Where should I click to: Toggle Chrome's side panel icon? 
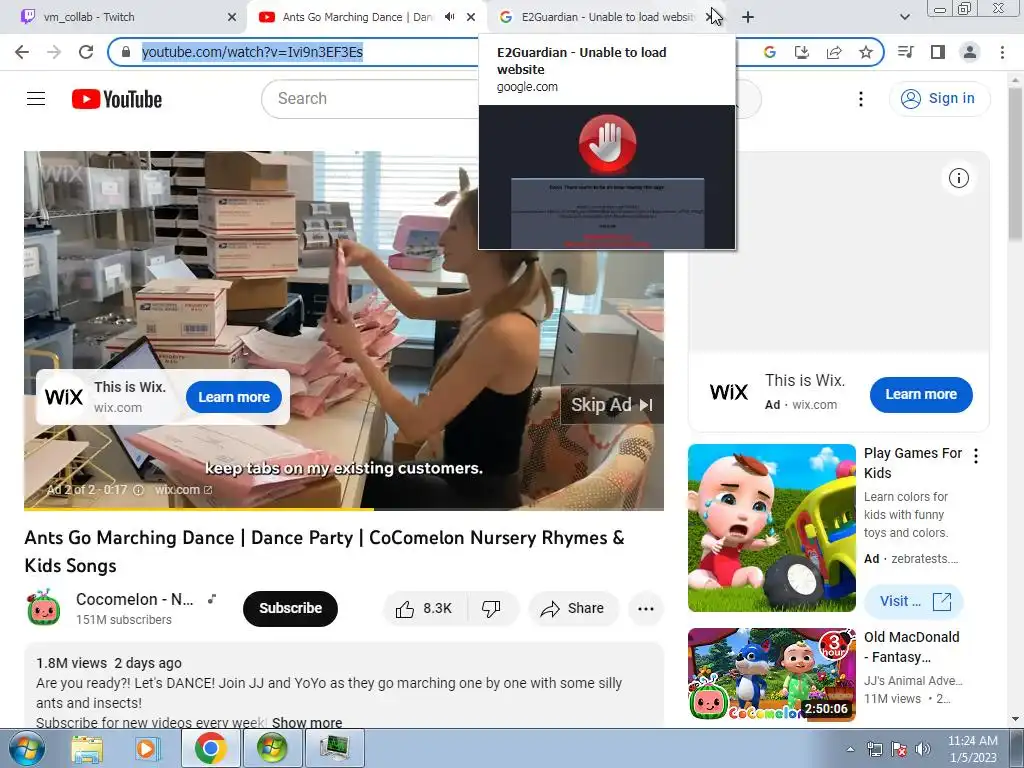pos(938,52)
